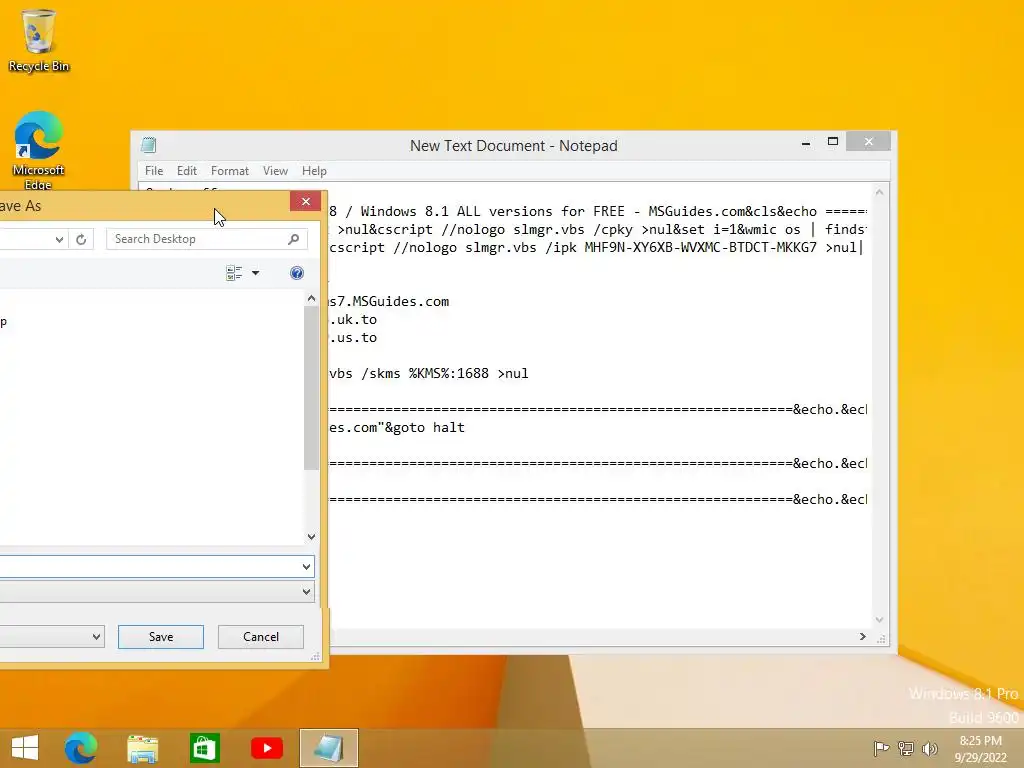Expand the Encoding dropdown

tap(96, 637)
